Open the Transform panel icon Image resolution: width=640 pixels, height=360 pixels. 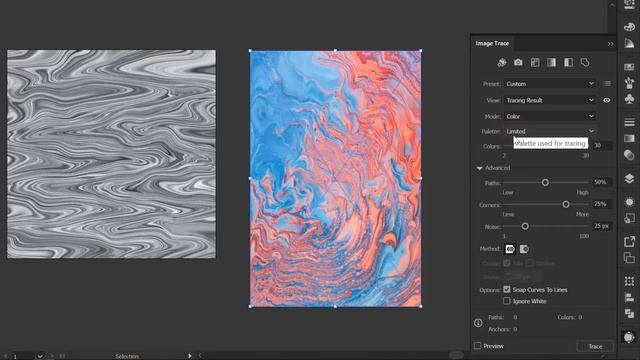click(x=629, y=281)
